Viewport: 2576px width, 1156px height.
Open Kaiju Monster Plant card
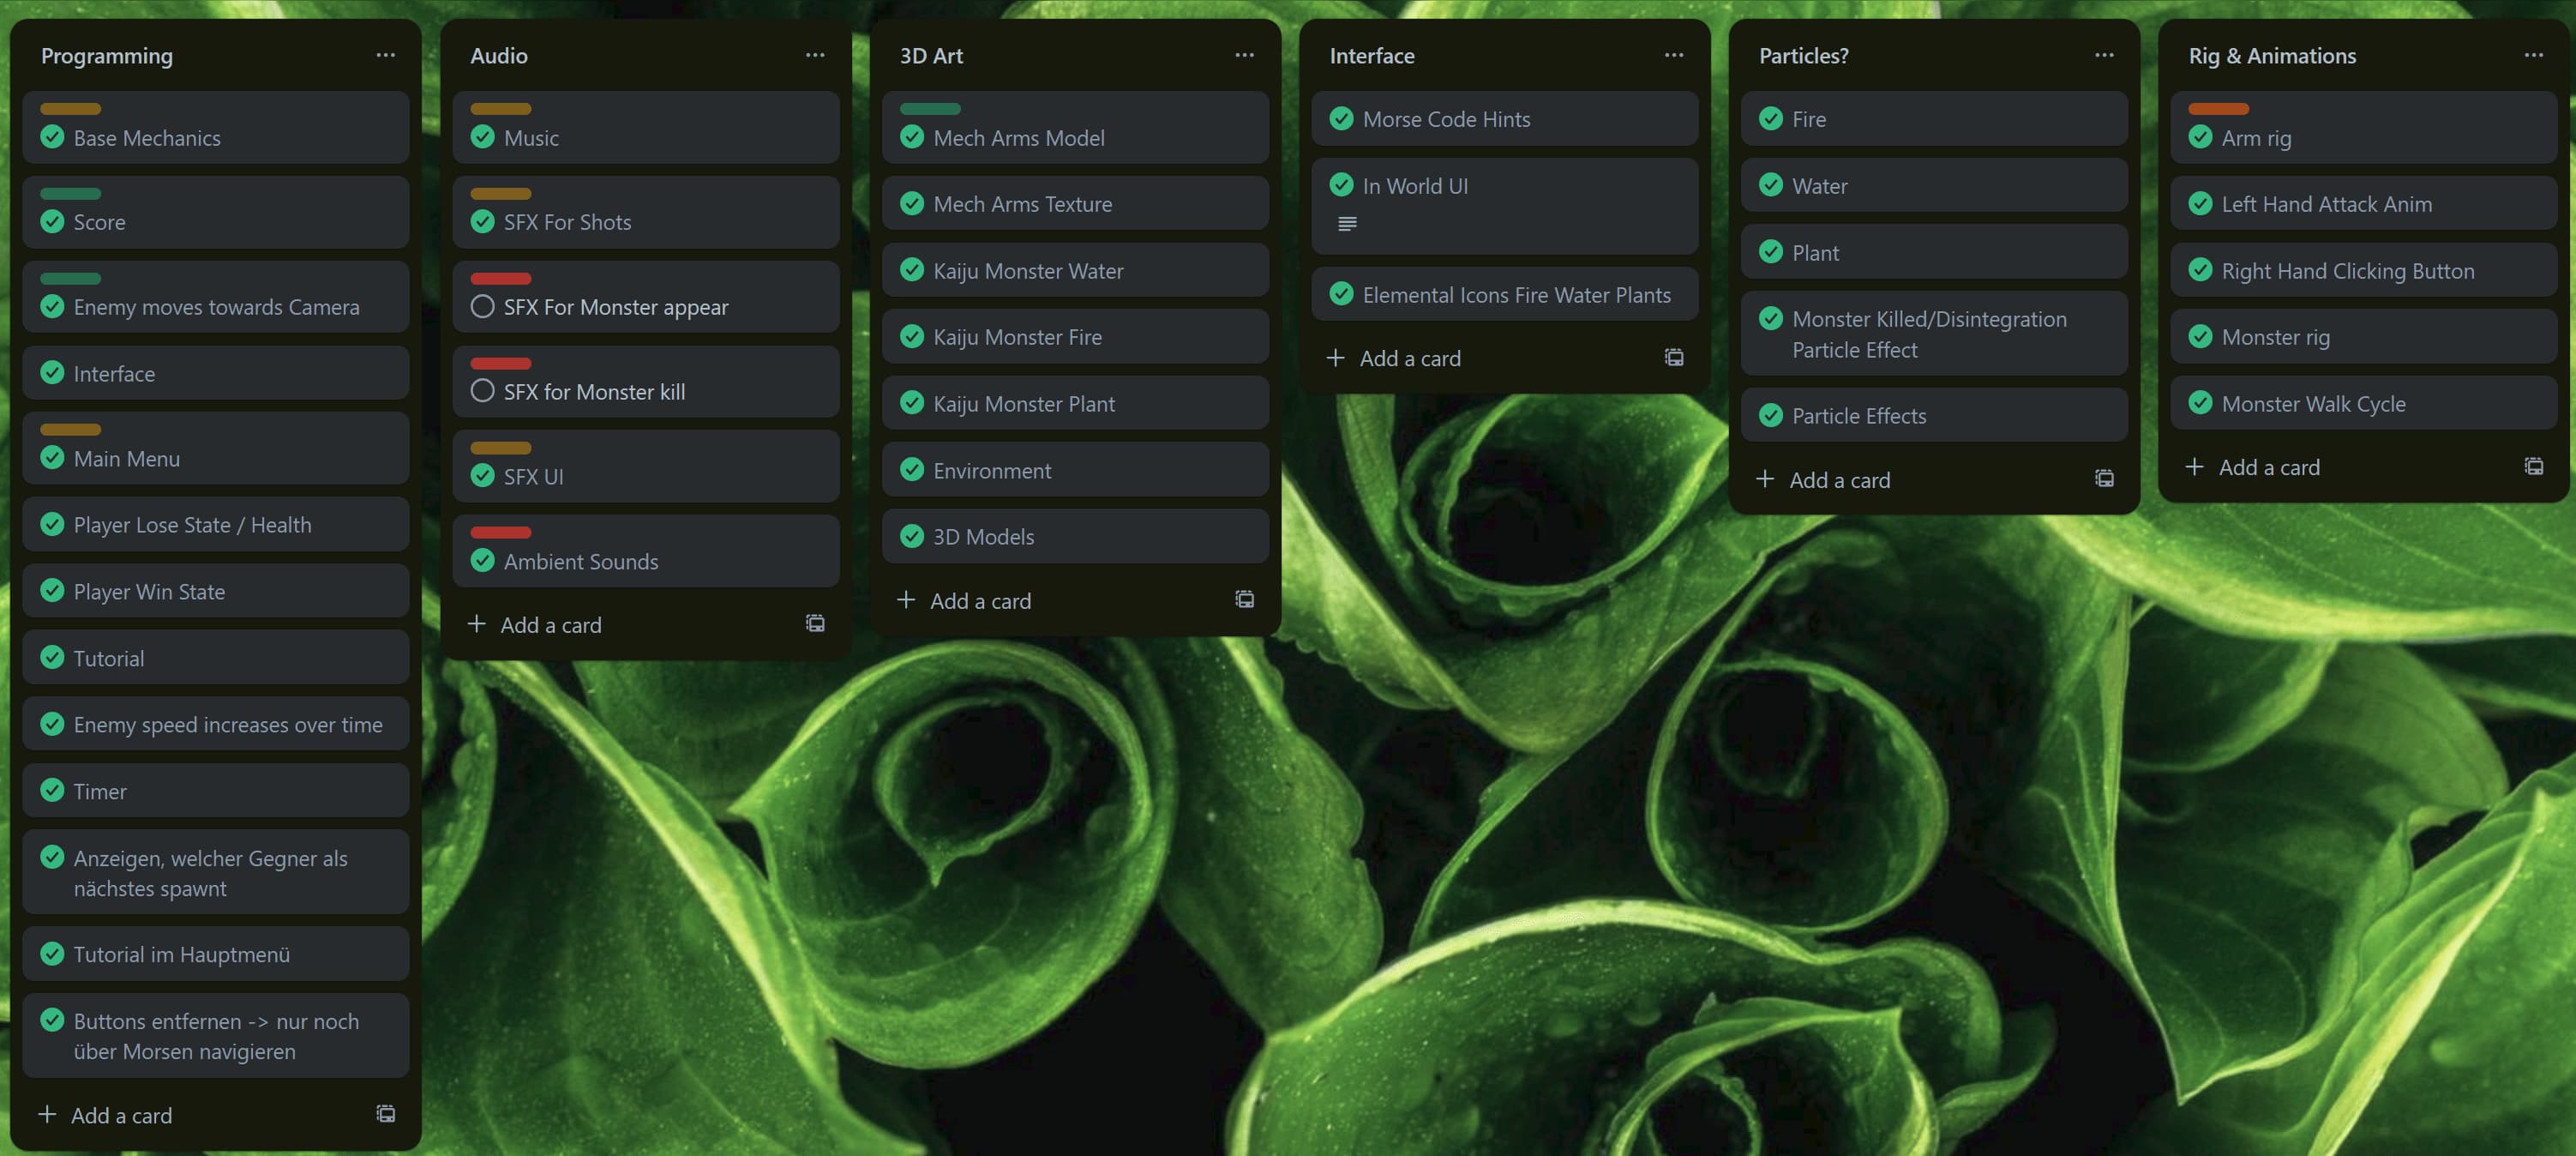tap(1075, 403)
